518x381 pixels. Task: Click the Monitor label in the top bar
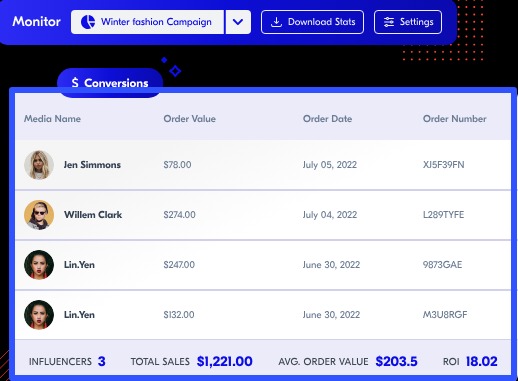click(37, 22)
